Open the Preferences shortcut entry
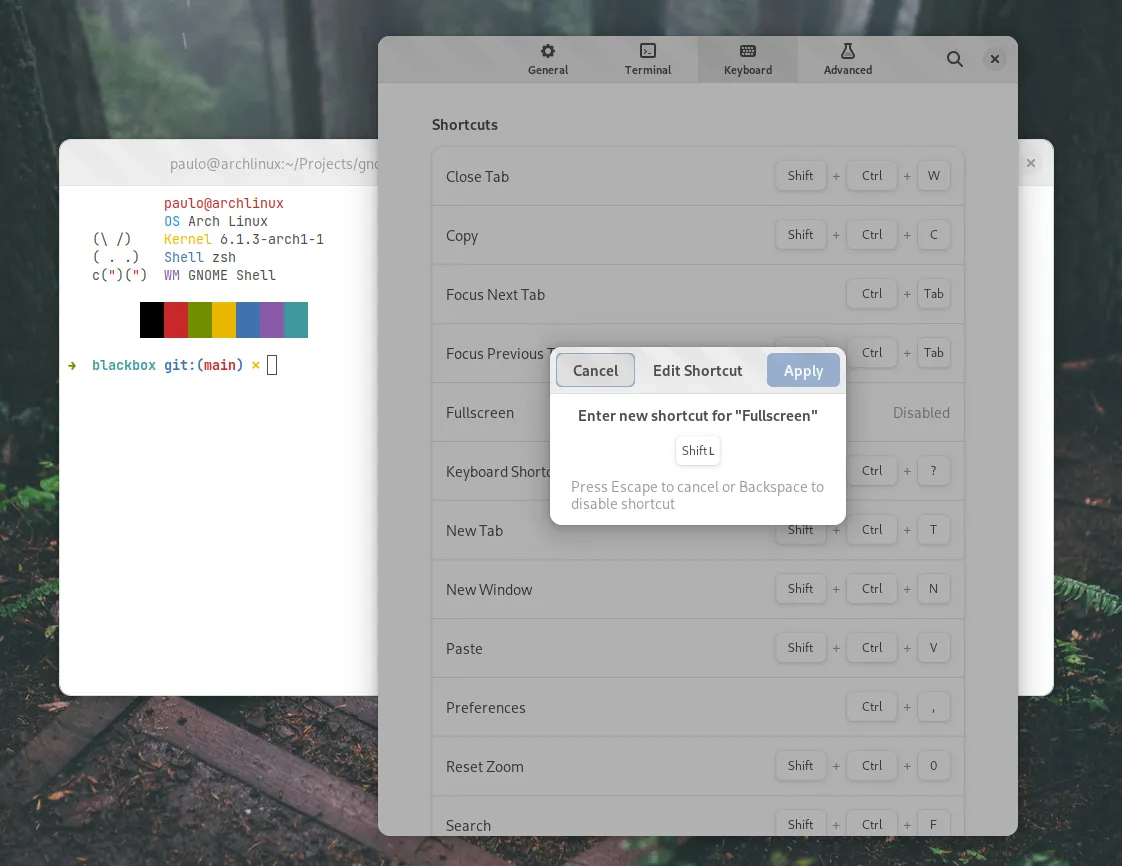 [x=600, y=708]
